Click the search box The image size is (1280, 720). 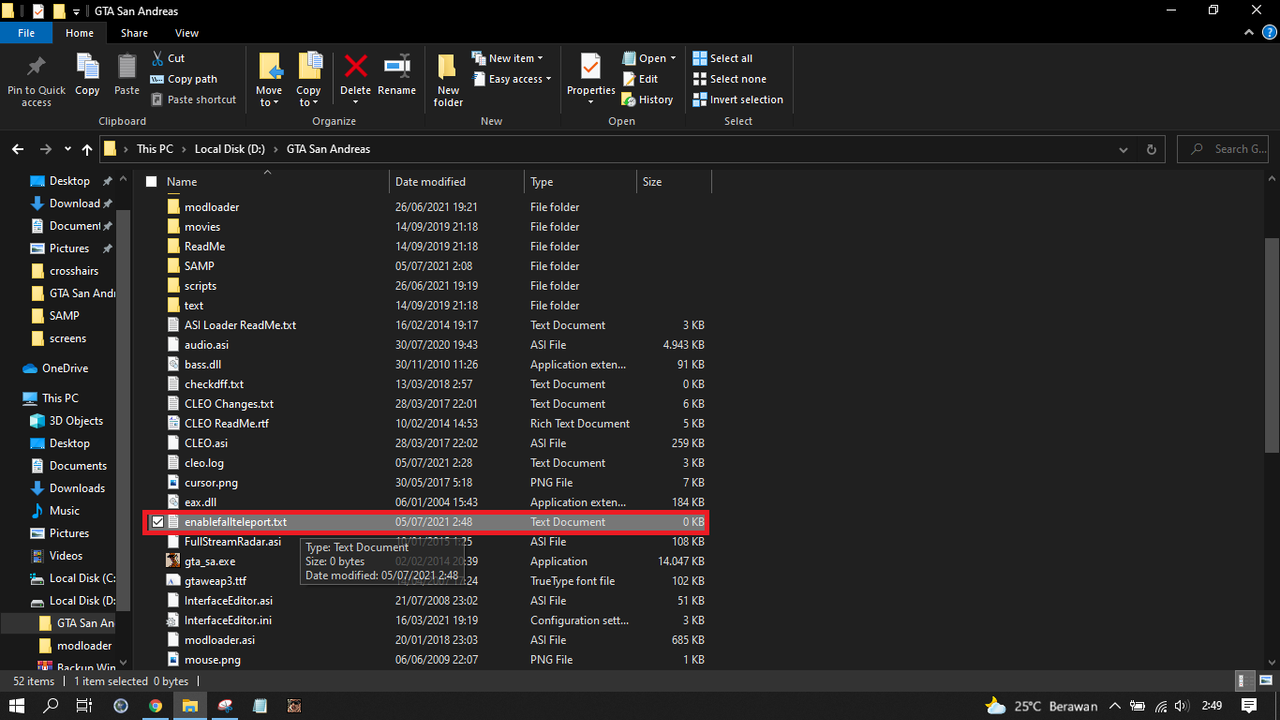[1225, 149]
